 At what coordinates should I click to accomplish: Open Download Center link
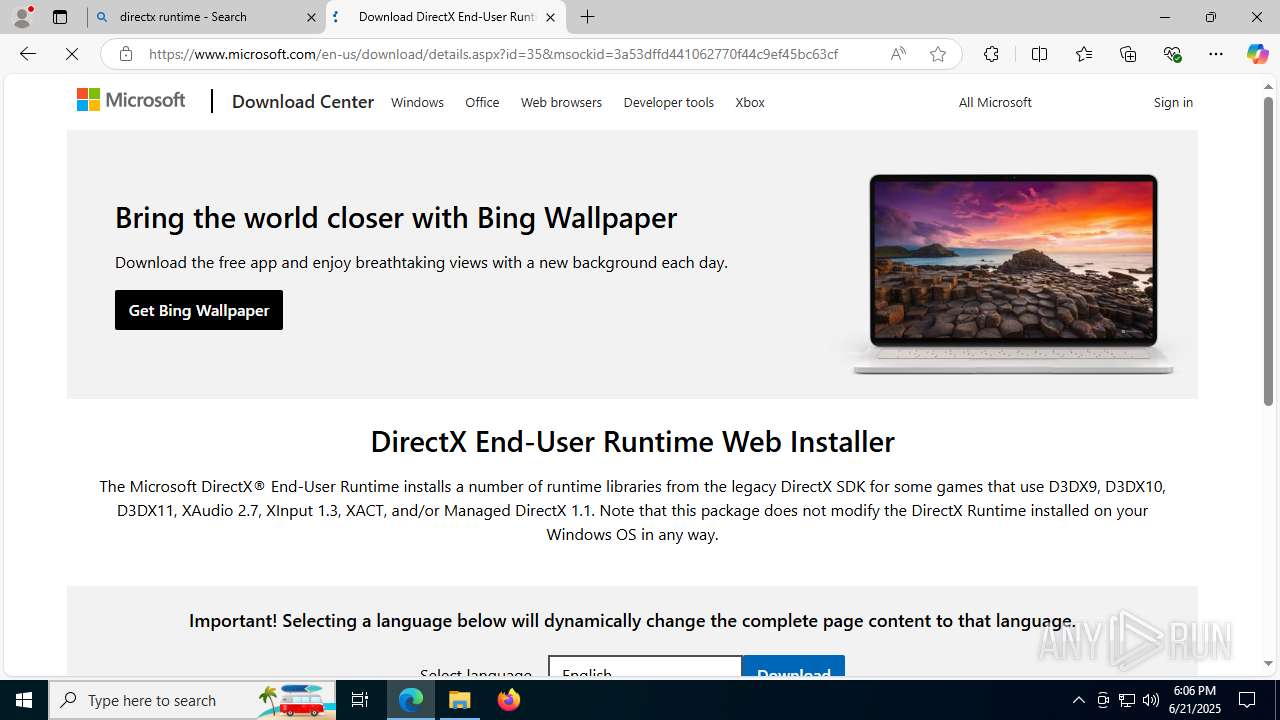point(303,102)
